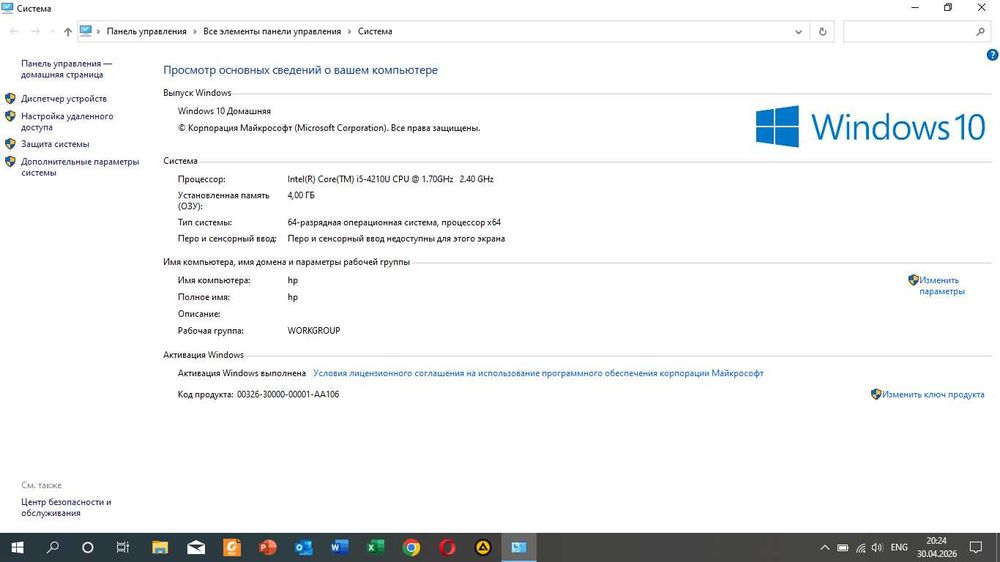Go back with the Back arrow
Viewport: 1000px width, 562px height.
pyautogui.click(x=14, y=31)
